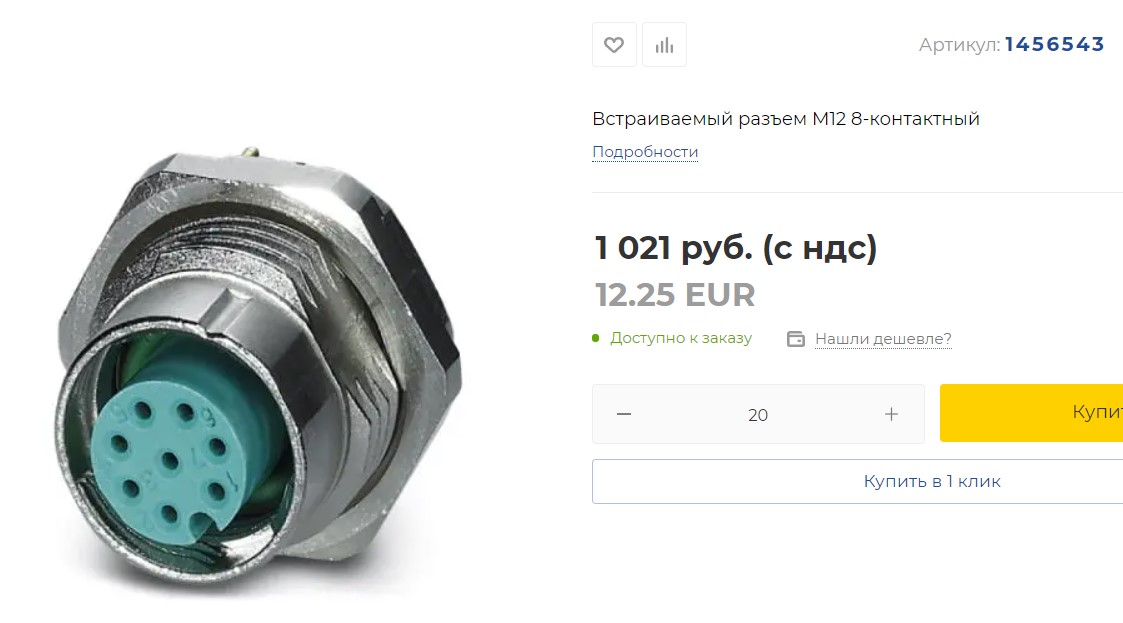Click the green availability dot
Image resolution: width=1123 pixels, height=623 pixels.
click(x=596, y=338)
